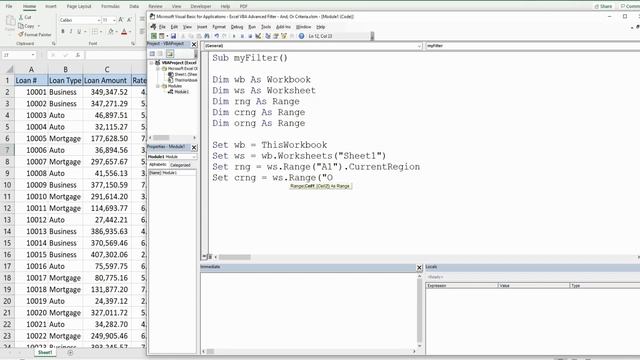Click the Find binoculars icon in VBA toolbar
This screenshot has height=360, width=640.
207,36
